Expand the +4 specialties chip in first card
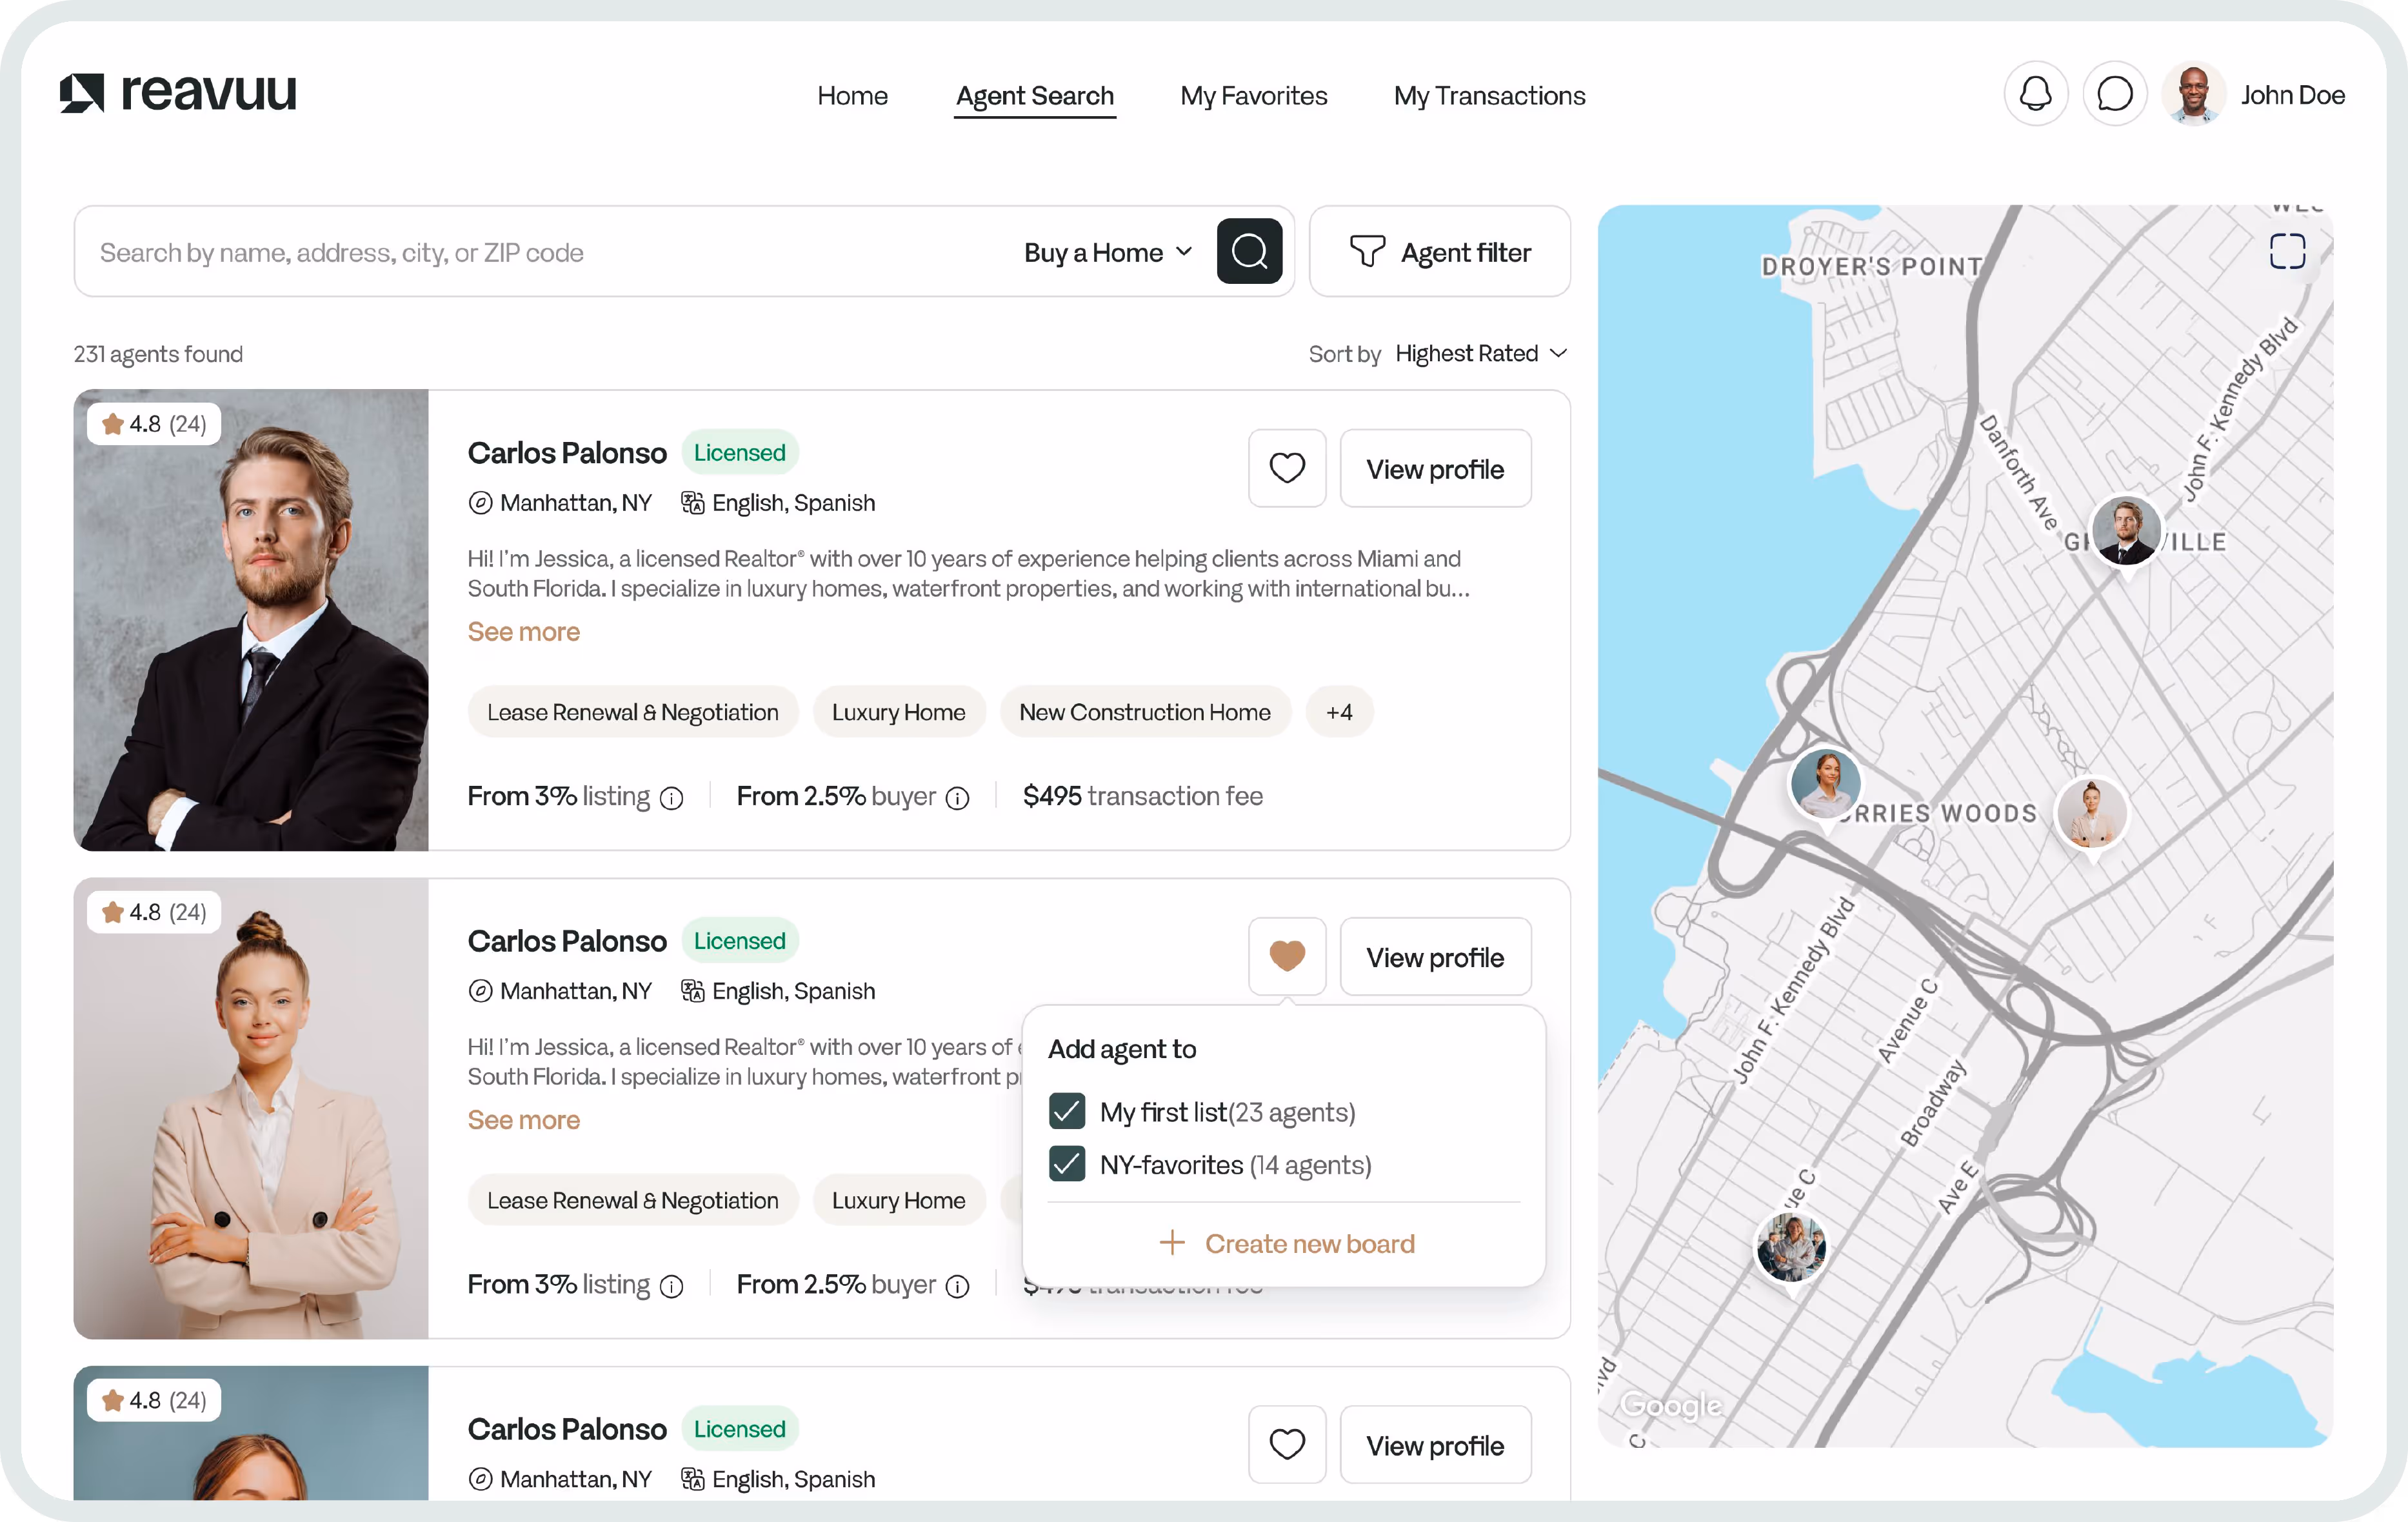Image resolution: width=2408 pixels, height=1522 pixels. 1339,712
